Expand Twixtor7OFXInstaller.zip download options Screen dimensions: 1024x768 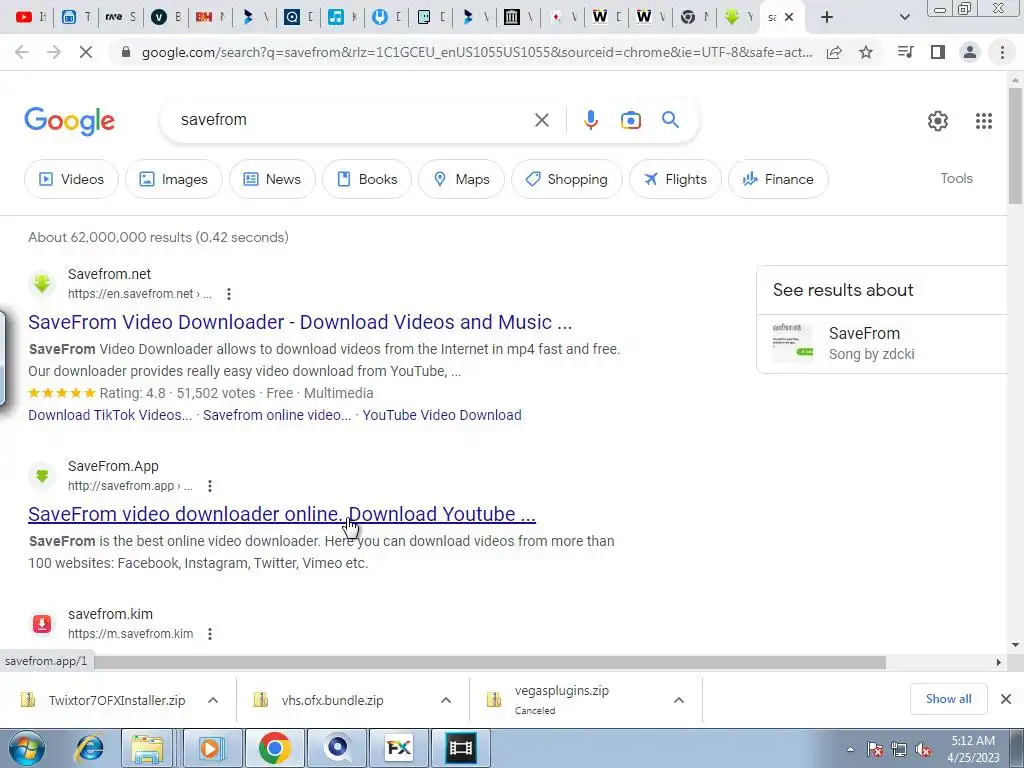(x=212, y=700)
